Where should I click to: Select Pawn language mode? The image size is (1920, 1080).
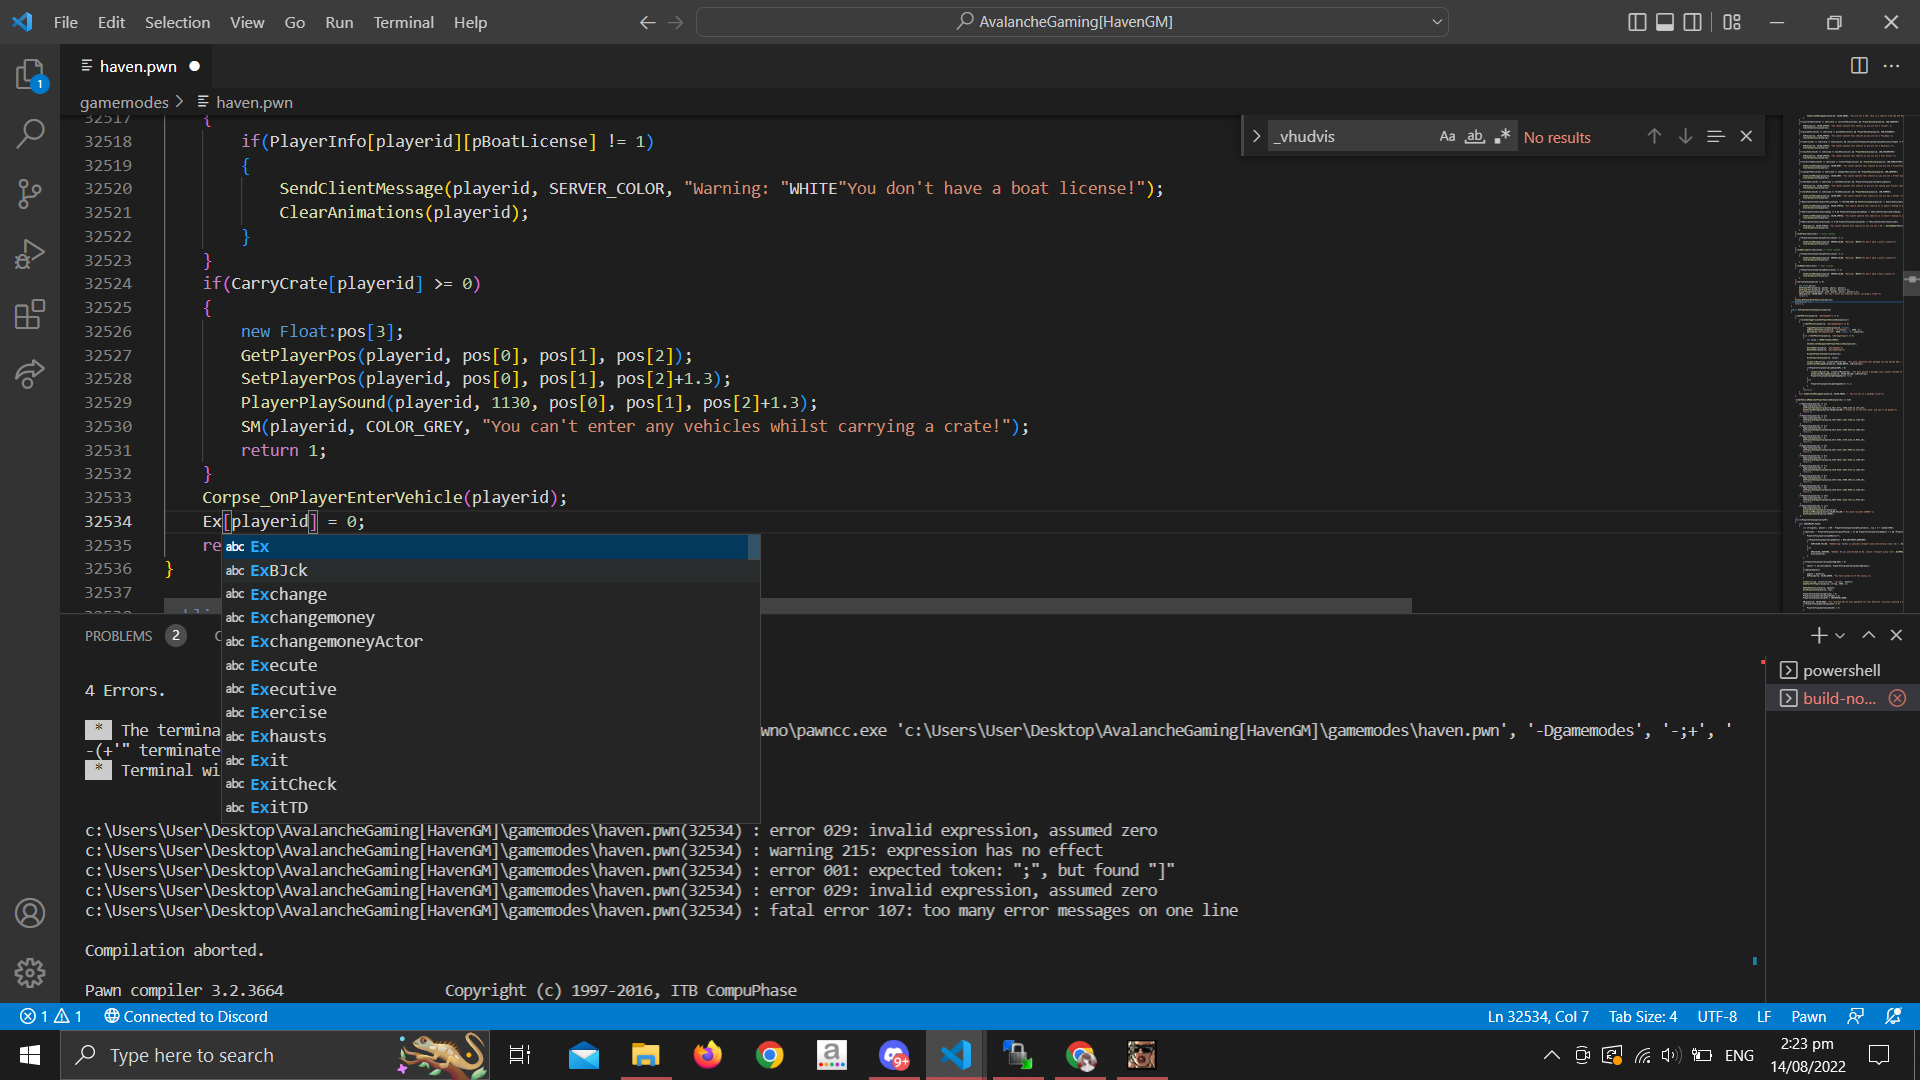click(x=1808, y=1017)
